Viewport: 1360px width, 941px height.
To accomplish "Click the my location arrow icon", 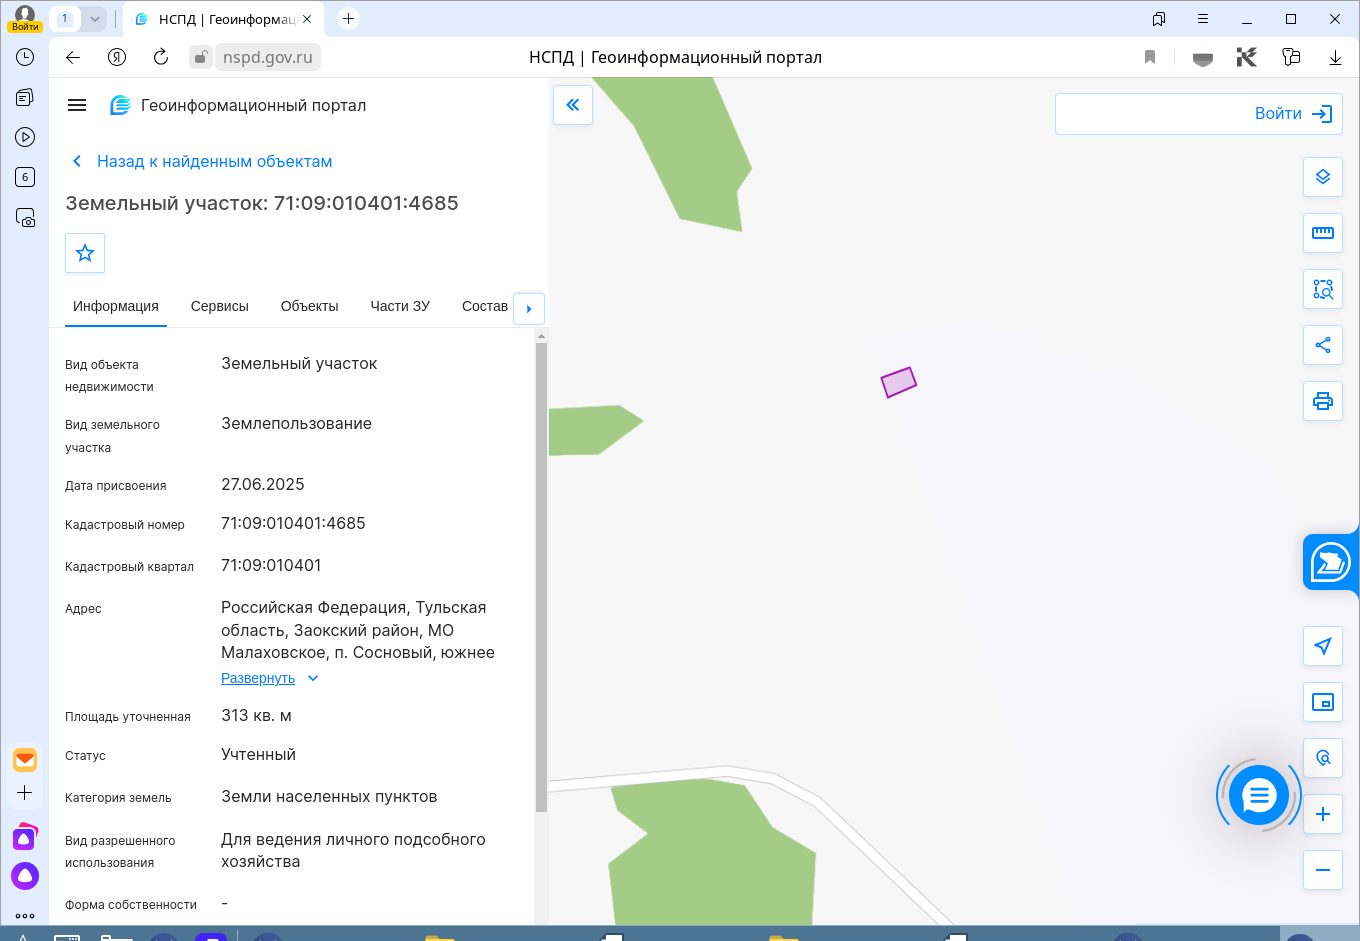I will (1322, 646).
